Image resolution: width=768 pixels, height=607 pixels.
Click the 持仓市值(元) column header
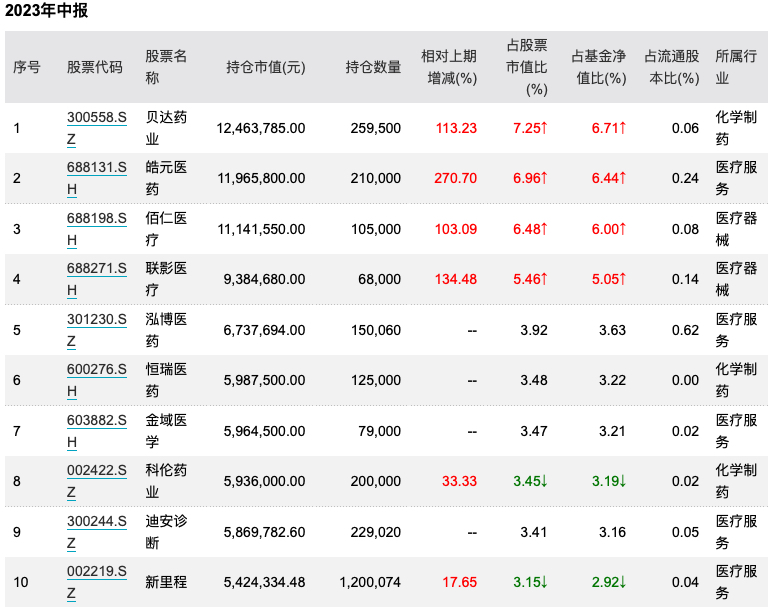tap(265, 67)
